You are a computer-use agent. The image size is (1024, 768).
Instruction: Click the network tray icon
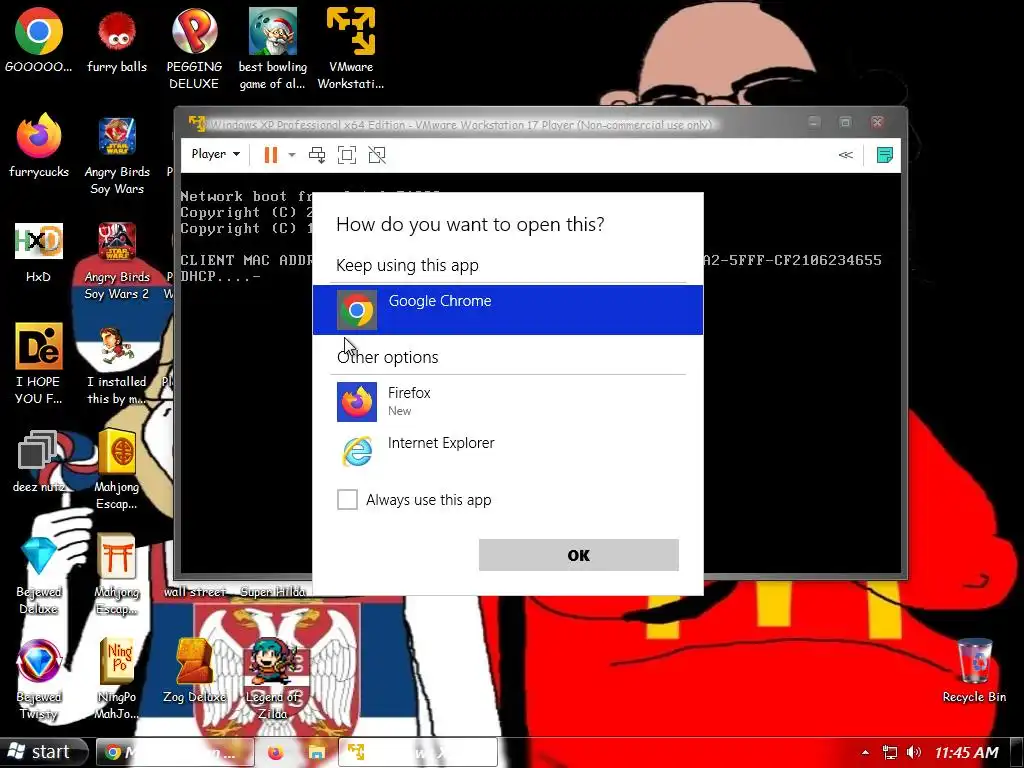coord(889,753)
